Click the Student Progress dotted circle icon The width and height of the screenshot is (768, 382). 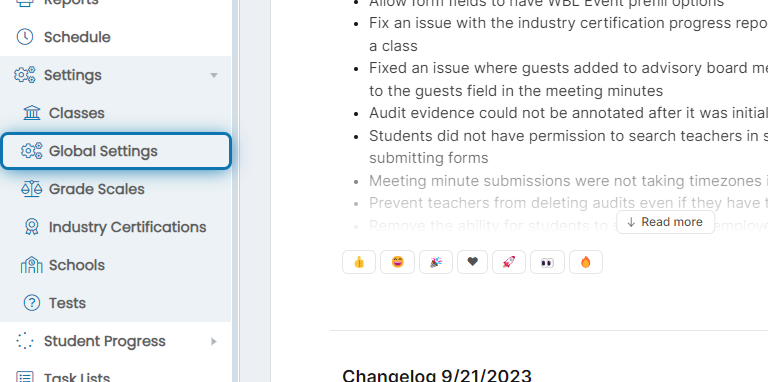click(25, 341)
